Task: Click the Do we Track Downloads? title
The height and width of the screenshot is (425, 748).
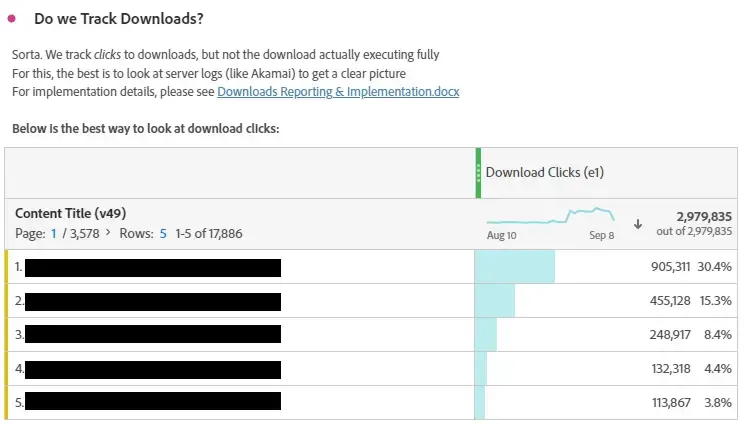Action: [119, 19]
